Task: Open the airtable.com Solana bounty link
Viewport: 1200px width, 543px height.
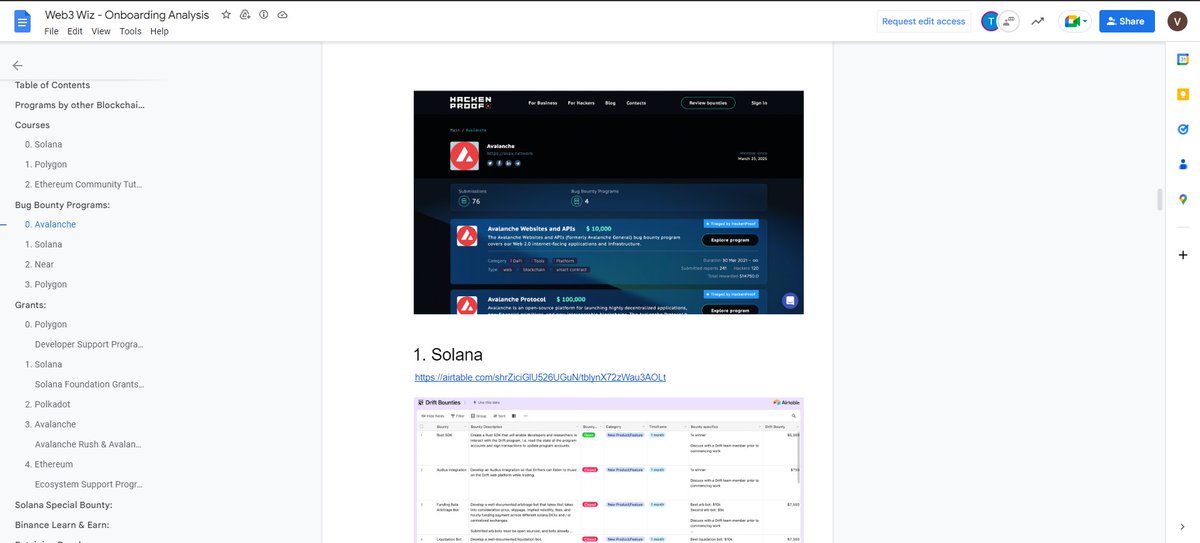Action: pos(540,377)
